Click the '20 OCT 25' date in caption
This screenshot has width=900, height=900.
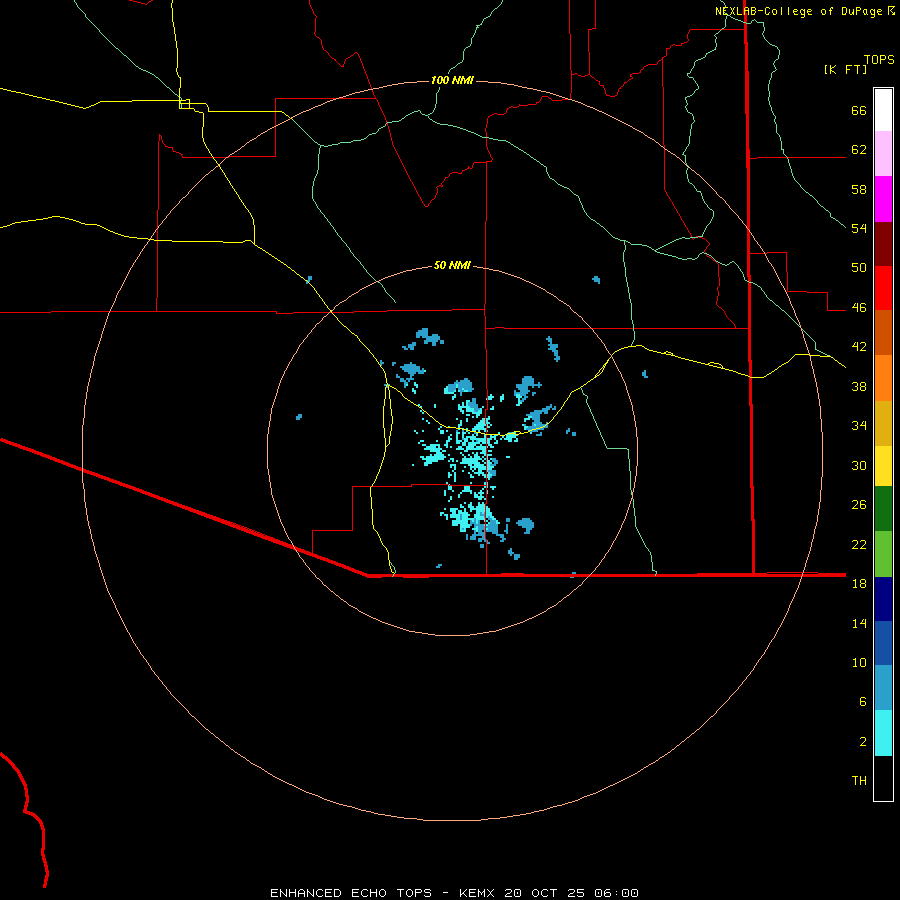coord(544,893)
